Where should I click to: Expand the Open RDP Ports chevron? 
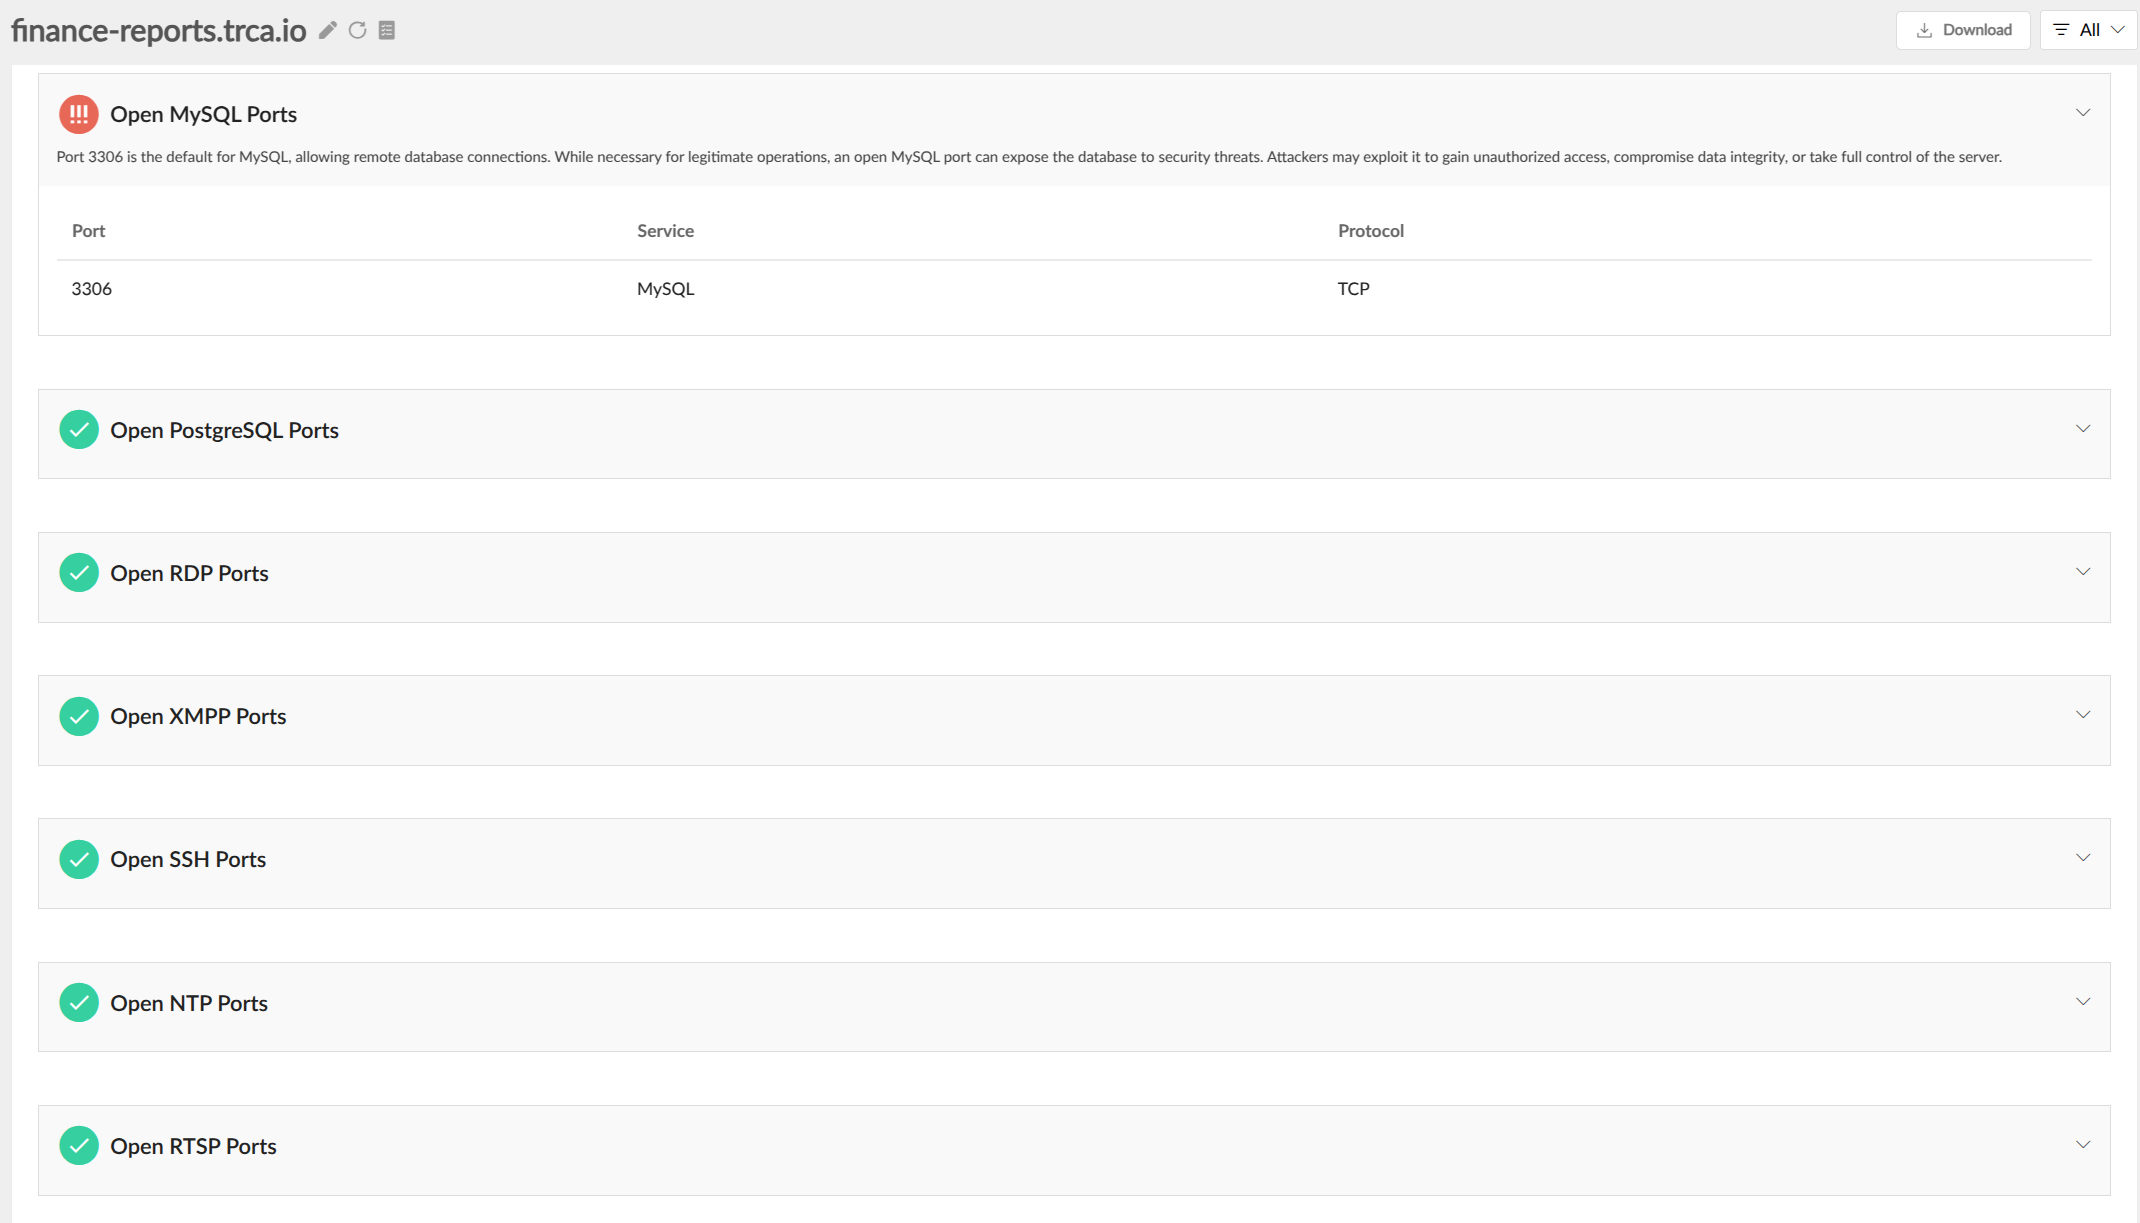click(x=2083, y=572)
